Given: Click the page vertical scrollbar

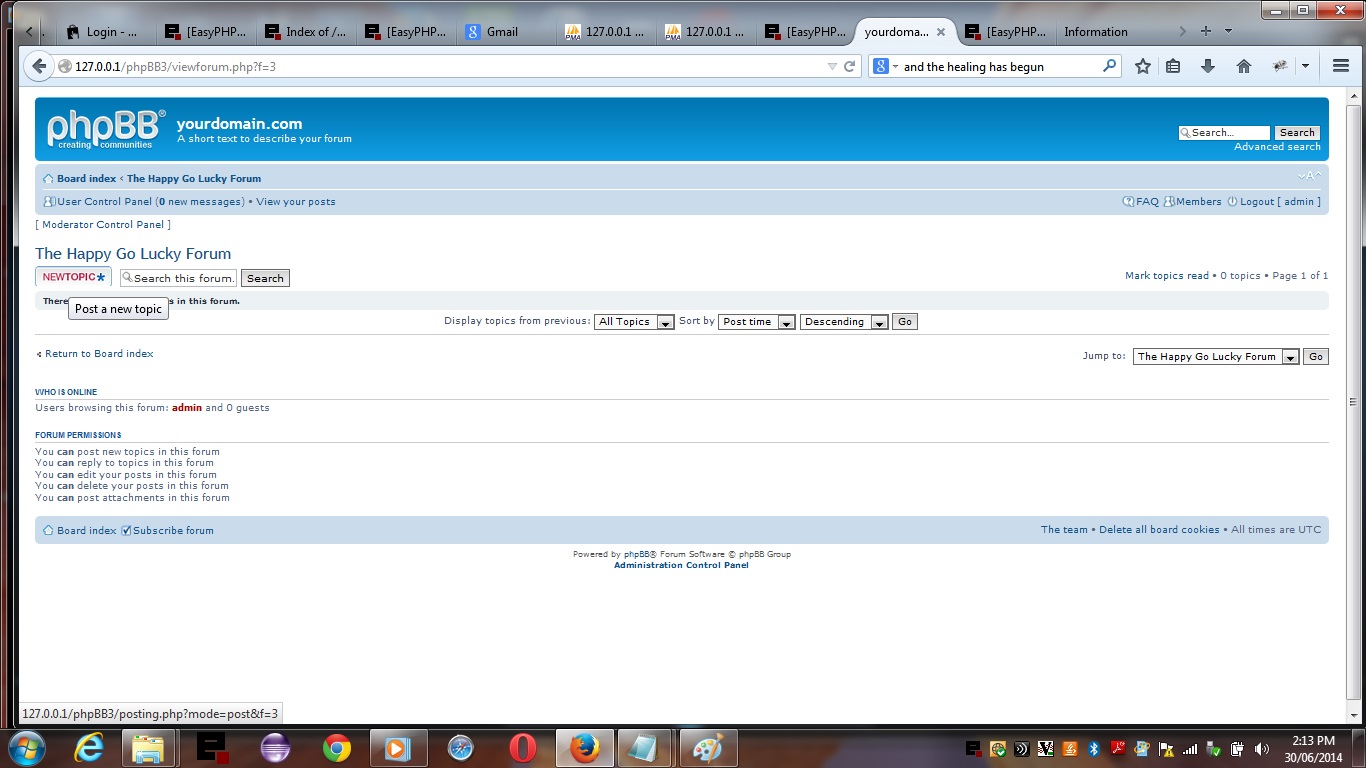Looking at the screenshot, I should pyautogui.click(x=1354, y=400).
